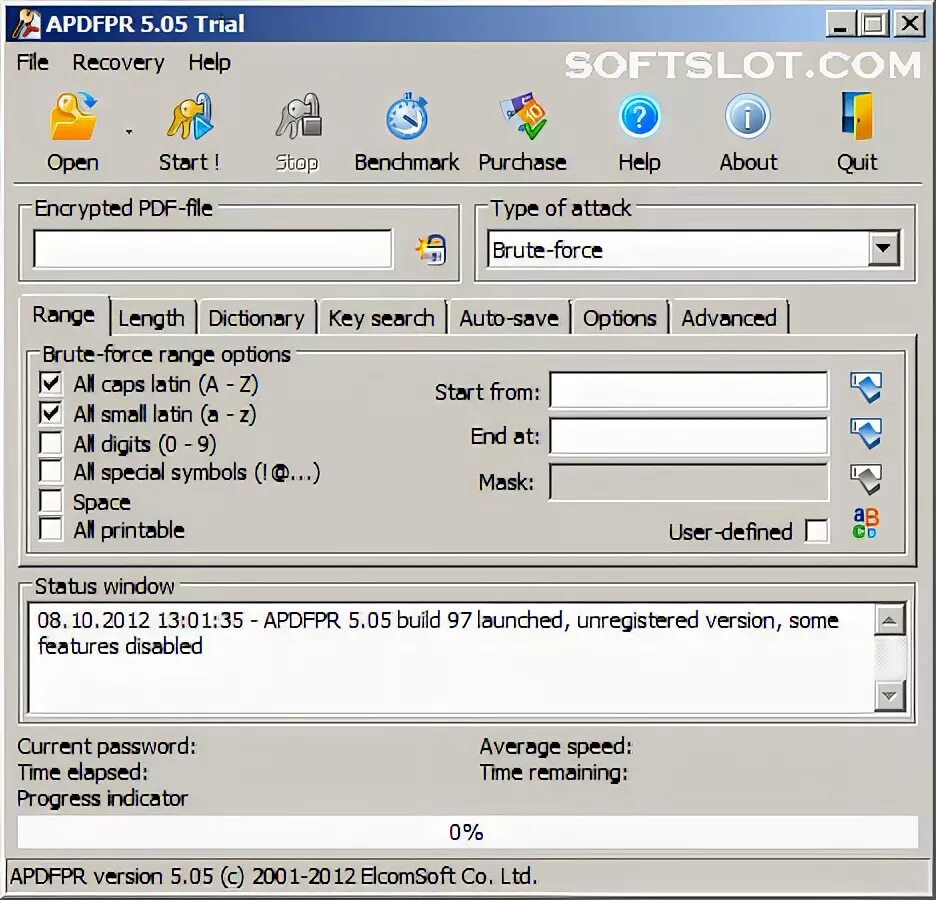936x900 pixels.
Task: Click icon next to Start from field
Action: pos(866,389)
